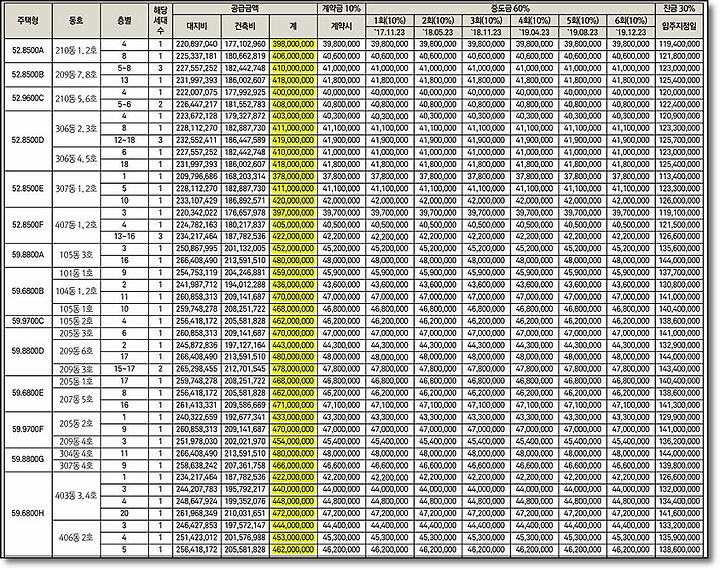Image resolution: width=720 pixels, height=570 pixels.
Task: Click the 1회(10%) installment header
Action: pyautogui.click(x=389, y=21)
